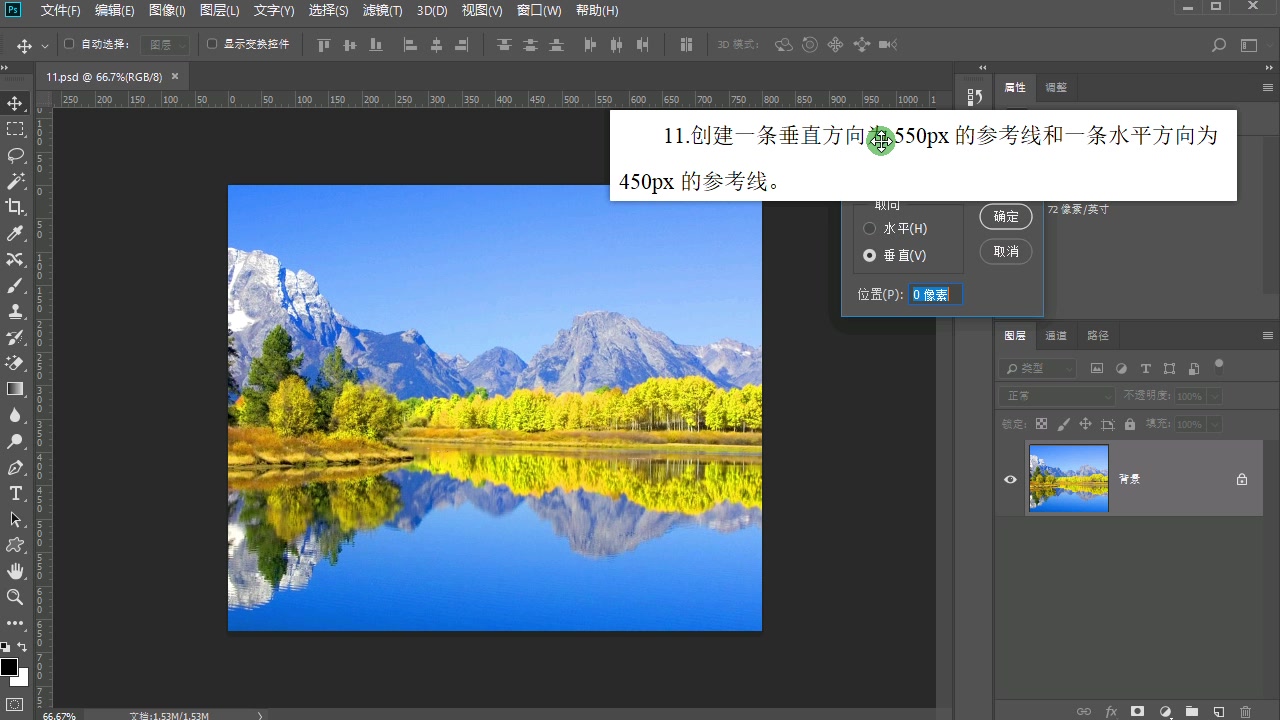Viewport: 1280px width, 720px height.
Task: Click the 位置(P) input field
Action: 935,295
